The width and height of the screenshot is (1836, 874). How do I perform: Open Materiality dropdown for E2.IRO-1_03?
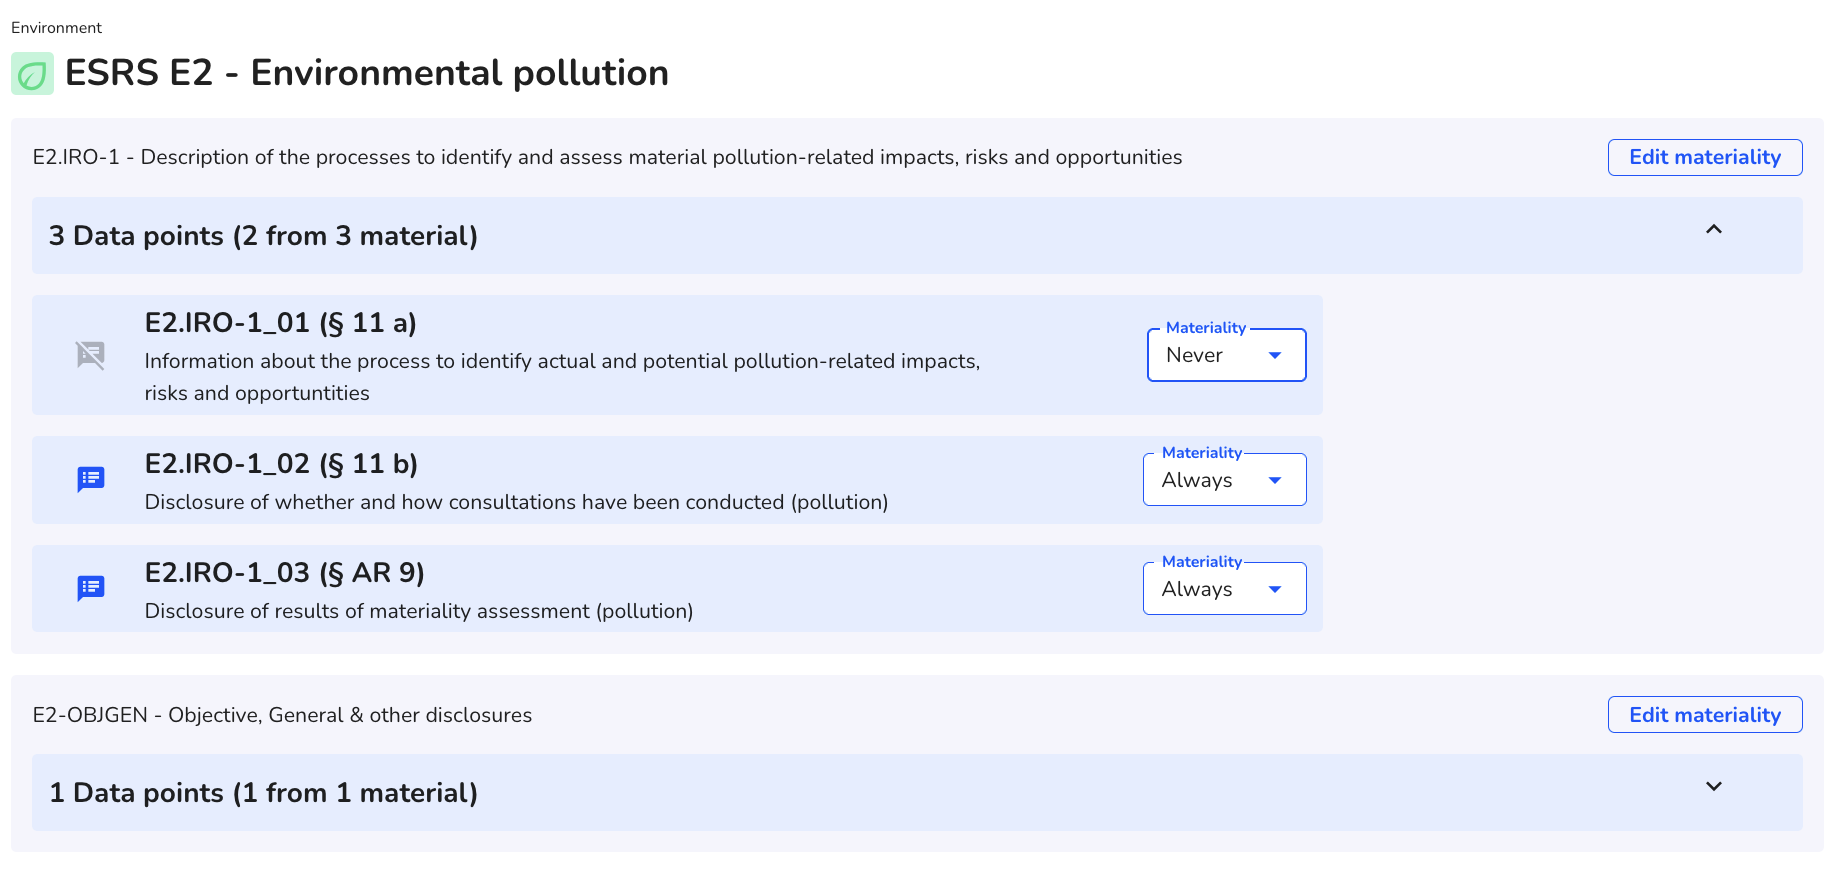click(x=1224, y=589)
